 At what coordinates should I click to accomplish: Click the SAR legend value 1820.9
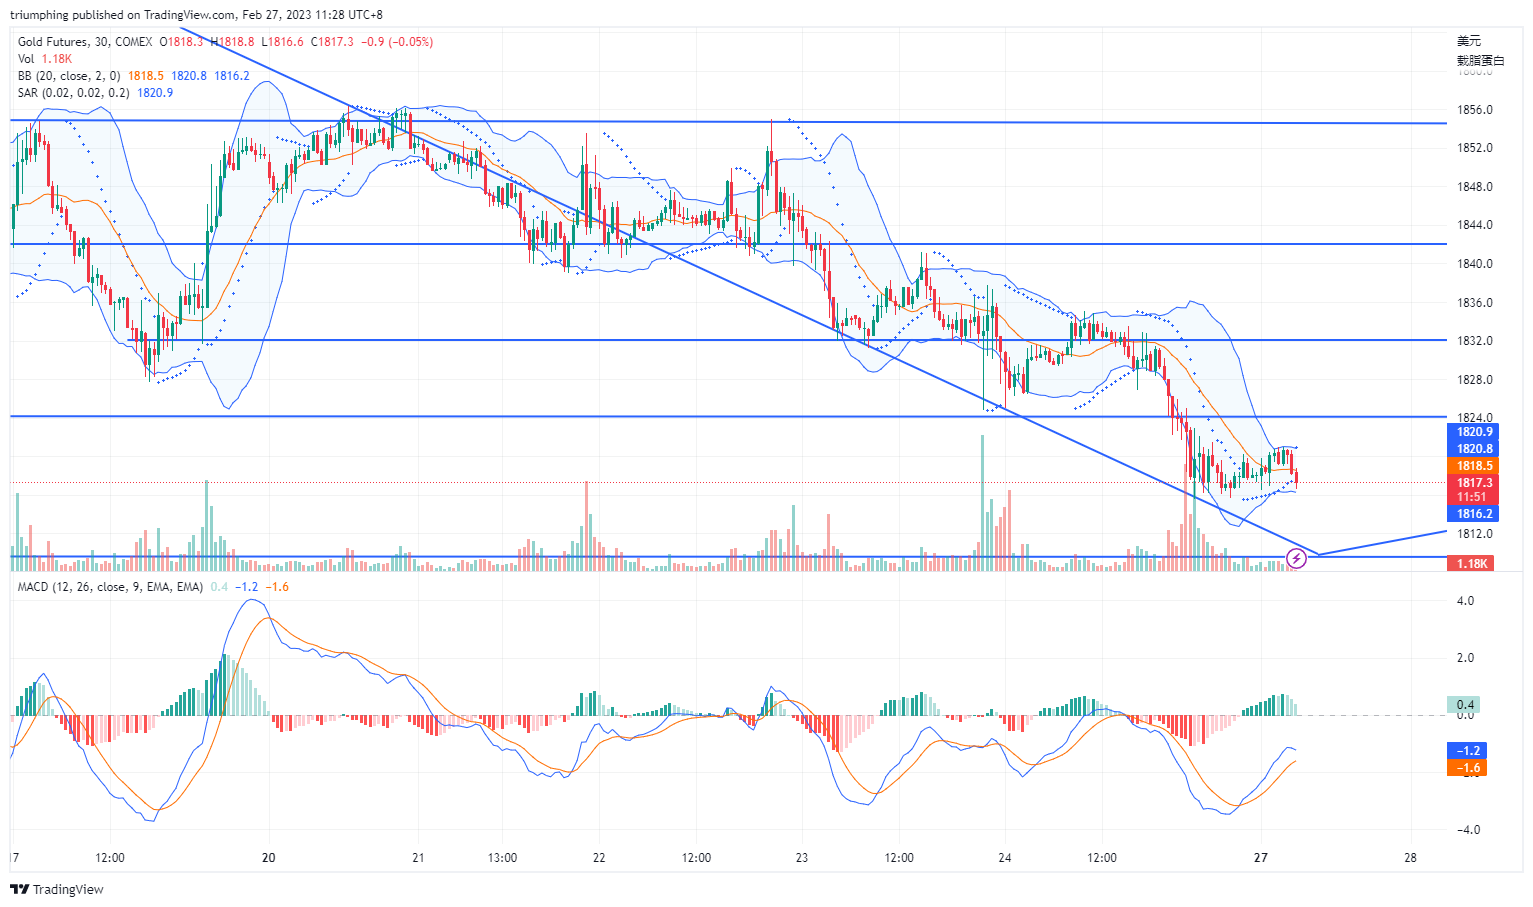pyautogui.click(x=155, y=93)
